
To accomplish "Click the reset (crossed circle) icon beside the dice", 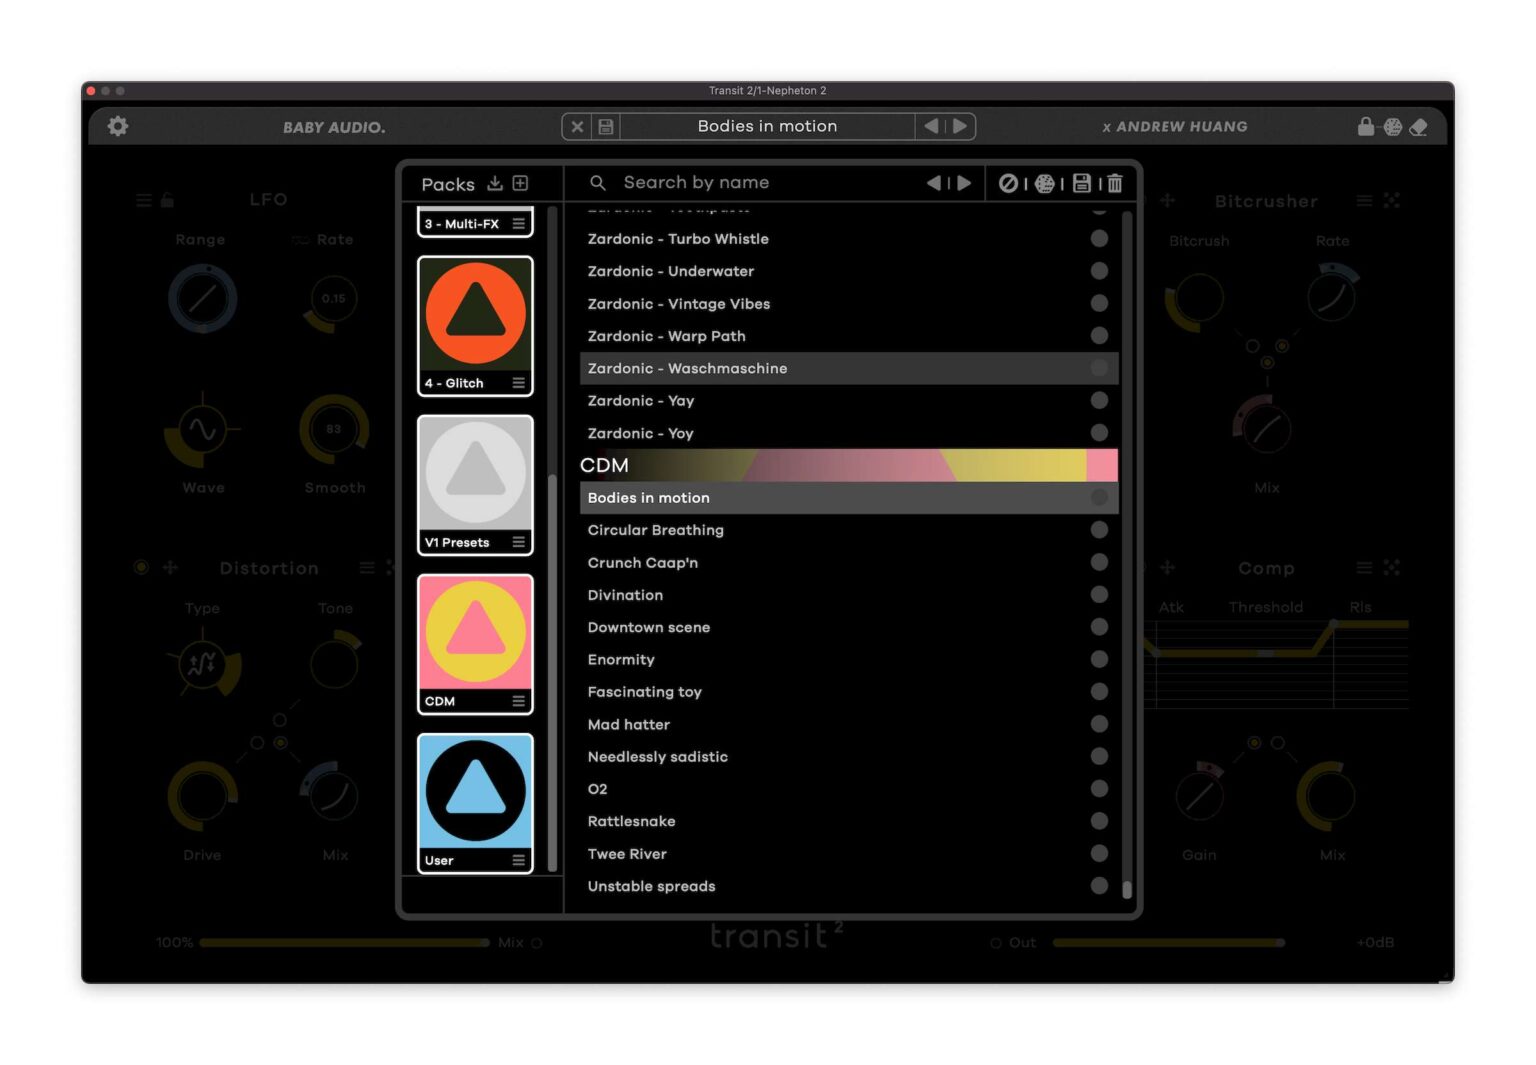I will pos(1009,183).
